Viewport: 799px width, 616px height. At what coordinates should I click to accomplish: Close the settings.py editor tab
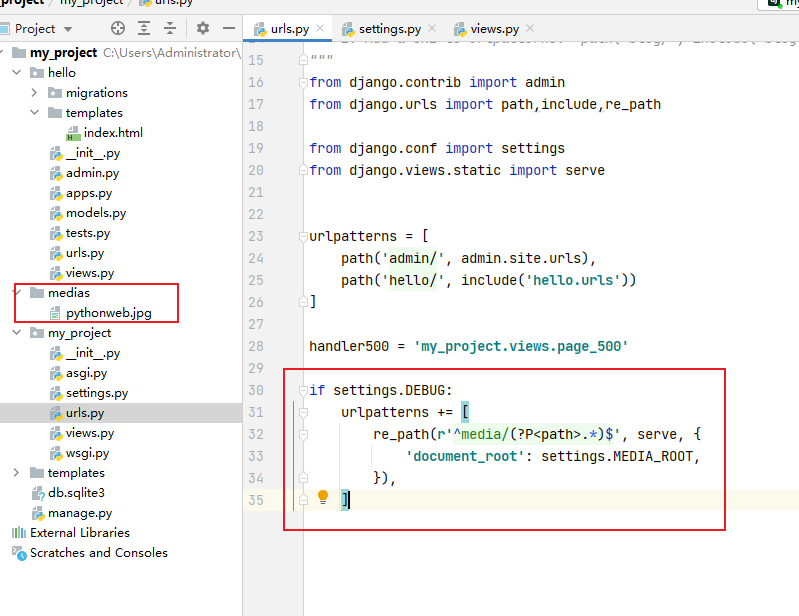(x=432, y=28)
